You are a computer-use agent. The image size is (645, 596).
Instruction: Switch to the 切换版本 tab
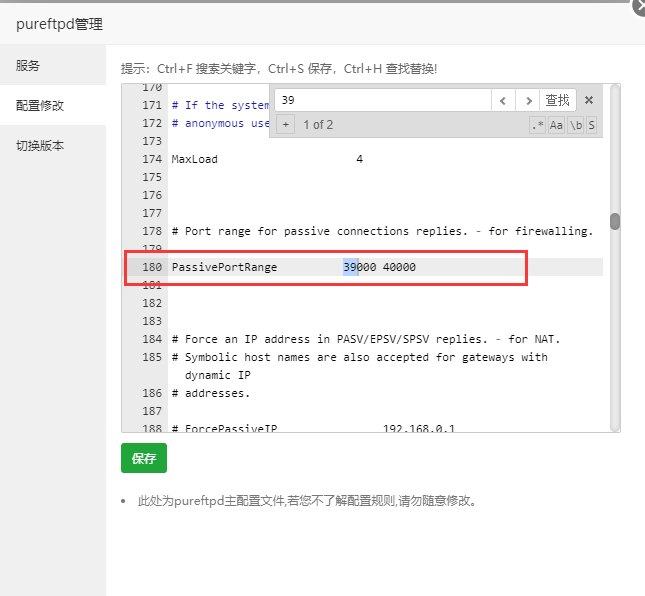(53, 145)
